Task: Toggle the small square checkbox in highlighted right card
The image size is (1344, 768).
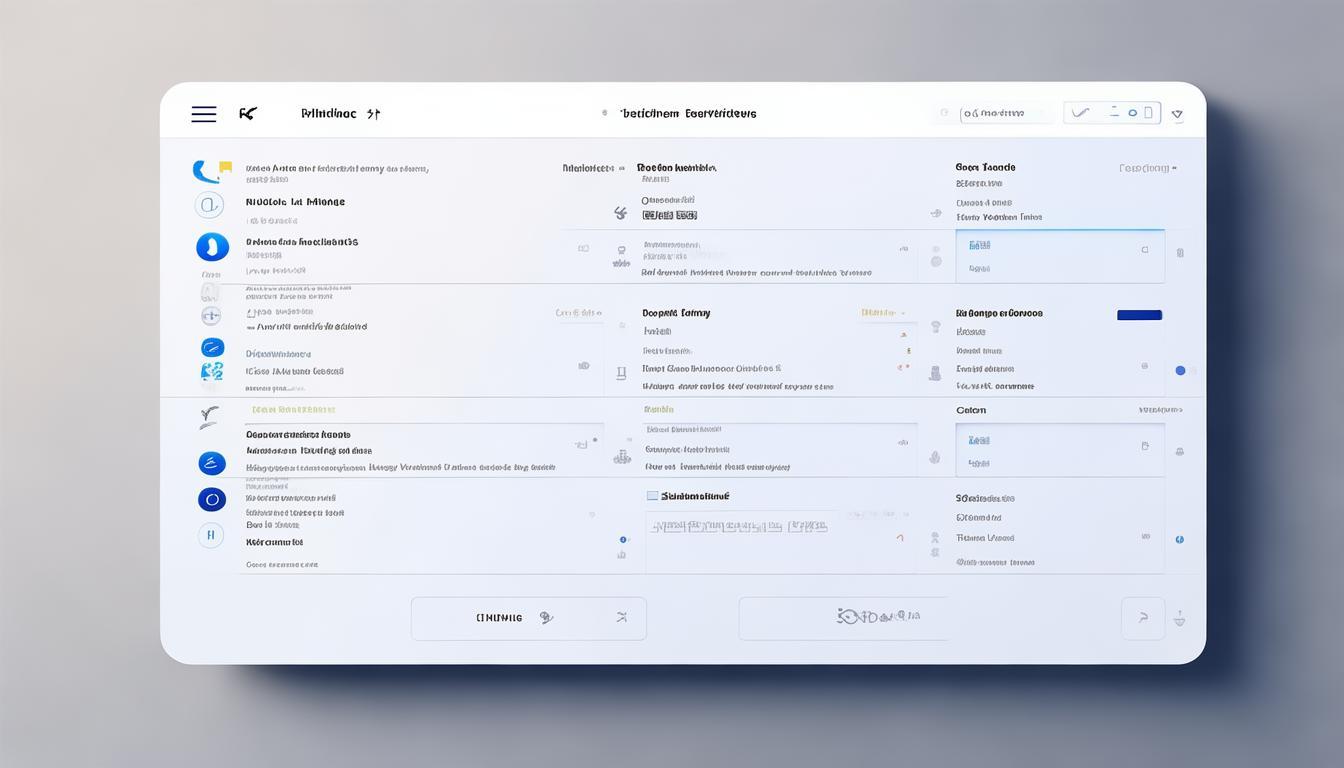Action: (1145, 250)
